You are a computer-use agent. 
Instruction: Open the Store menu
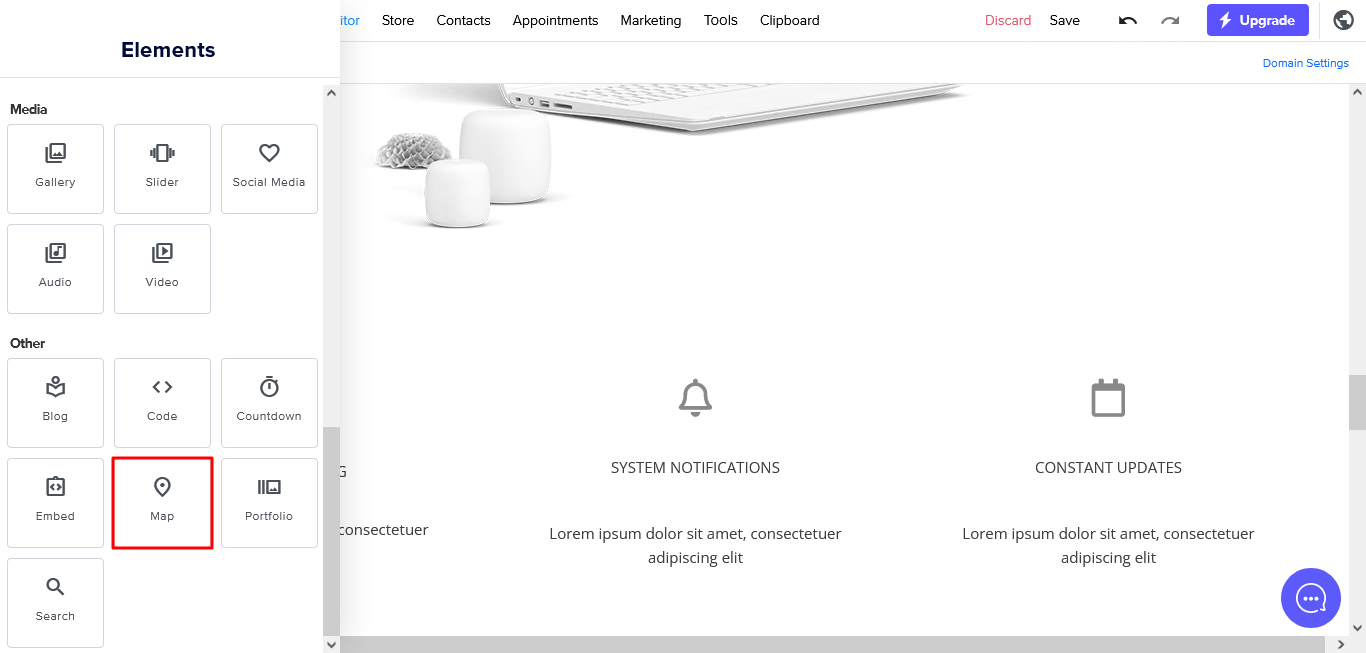[x=398, y=20]
